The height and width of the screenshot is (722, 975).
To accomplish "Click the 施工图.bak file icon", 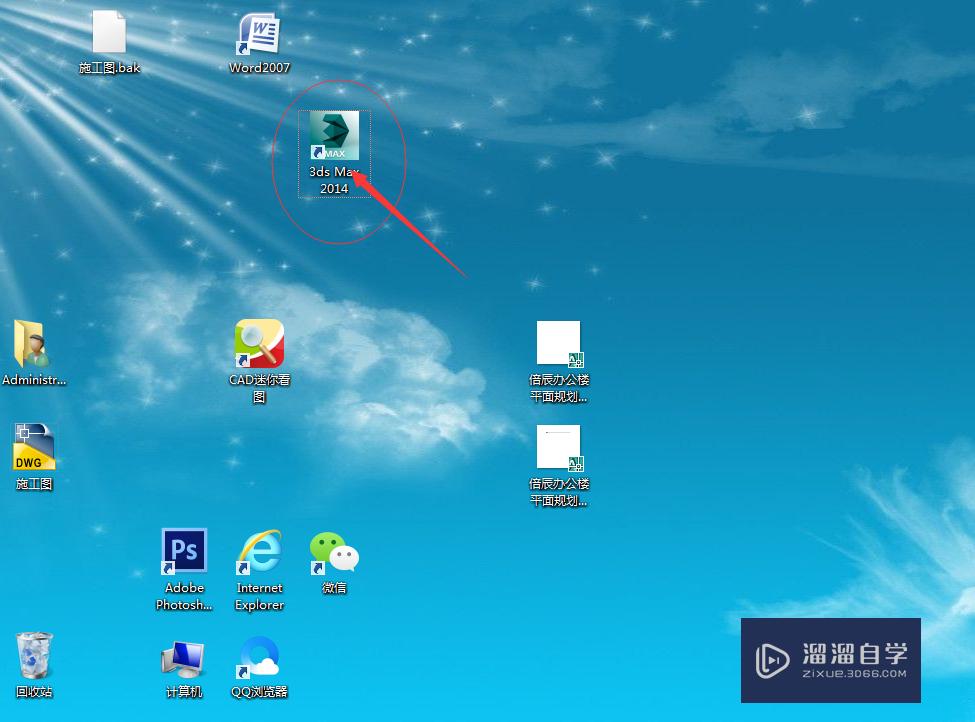I will click(109, 32).
